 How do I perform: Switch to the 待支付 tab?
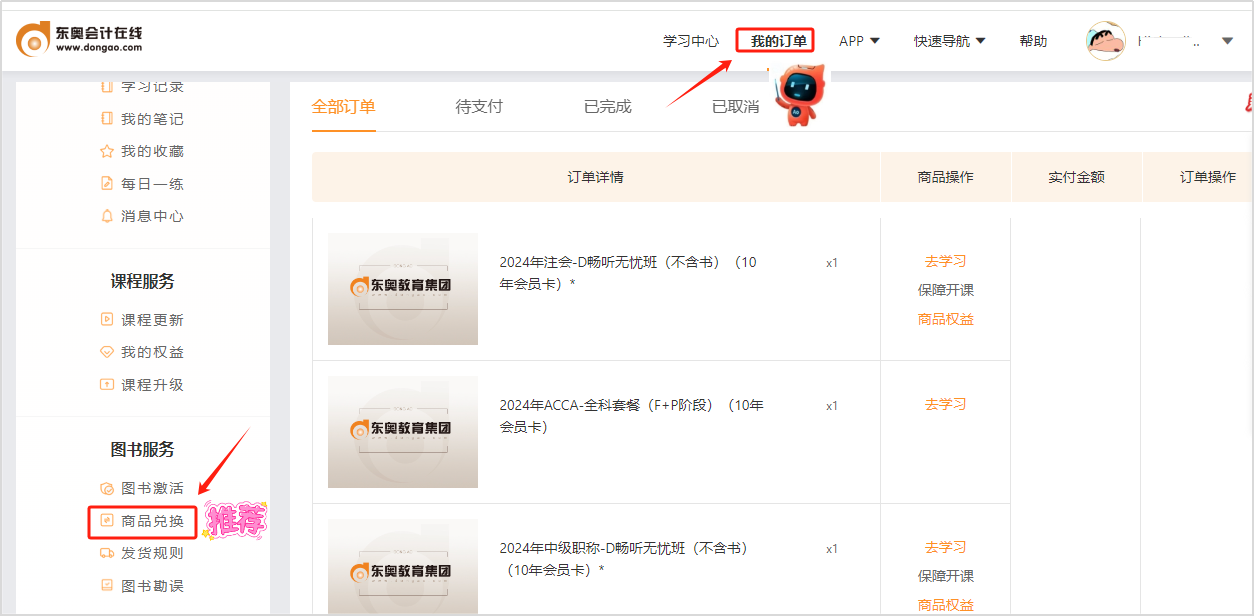pyautogui.click(x=479, y=107)
